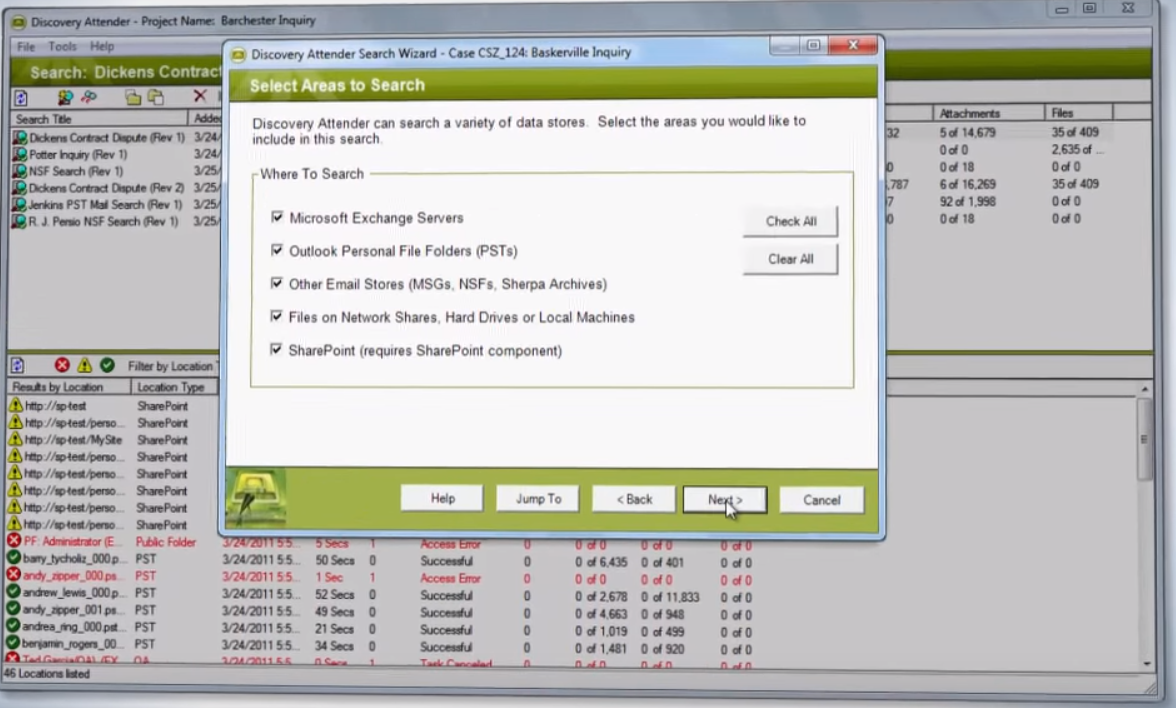The width and height of the screenshot is (1176, 708).
Task: Click the binoculars search icon on the toolbar
Action: [x=89, y=97]
